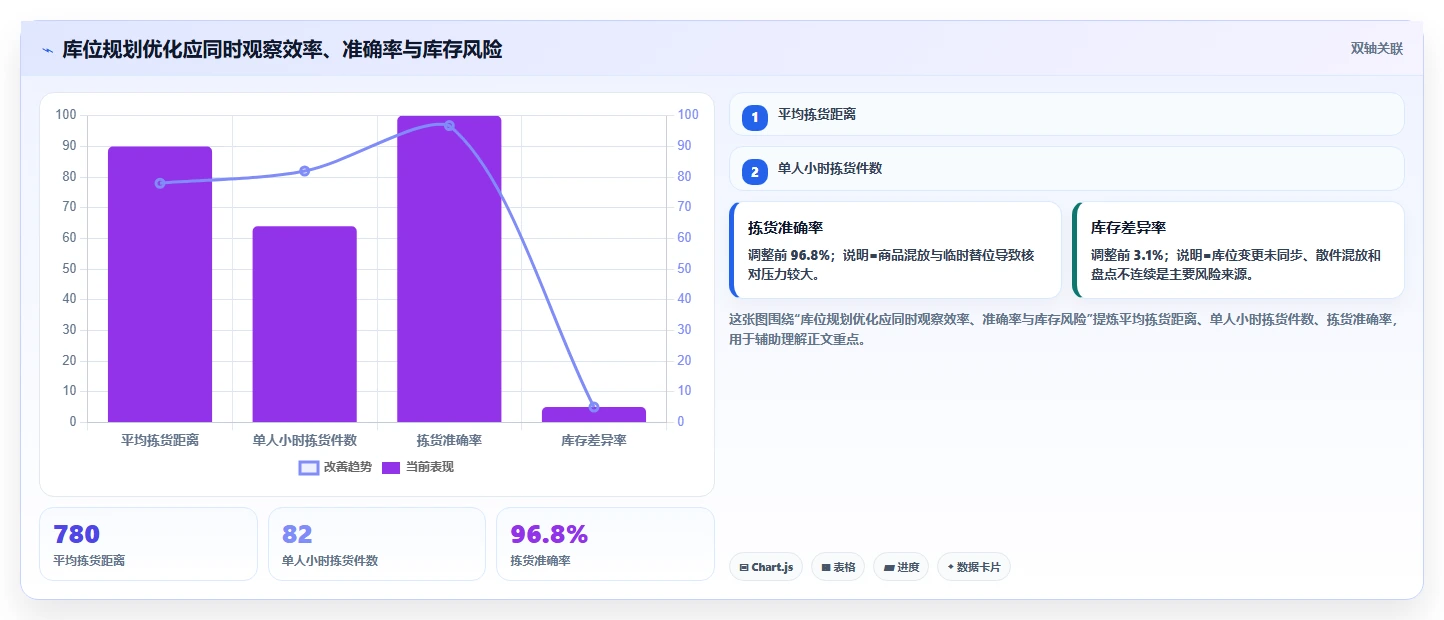The image size is (1444, 620).
Task: Click the 96.8% stat card
Action: (x=605, y=544)
